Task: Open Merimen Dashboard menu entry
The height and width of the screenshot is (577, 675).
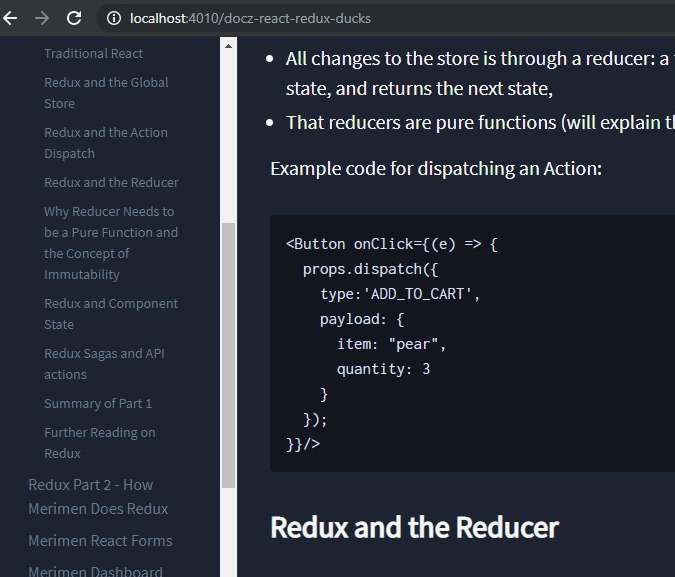Action: [96, 571]
